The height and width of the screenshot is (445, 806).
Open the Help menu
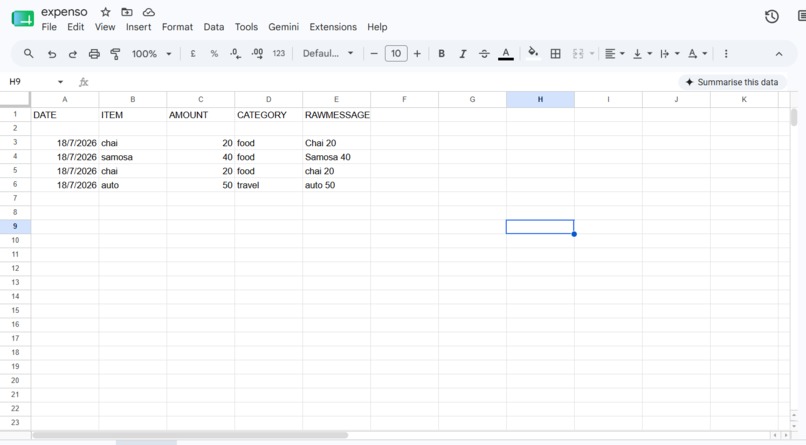click(x=377, y=27)
